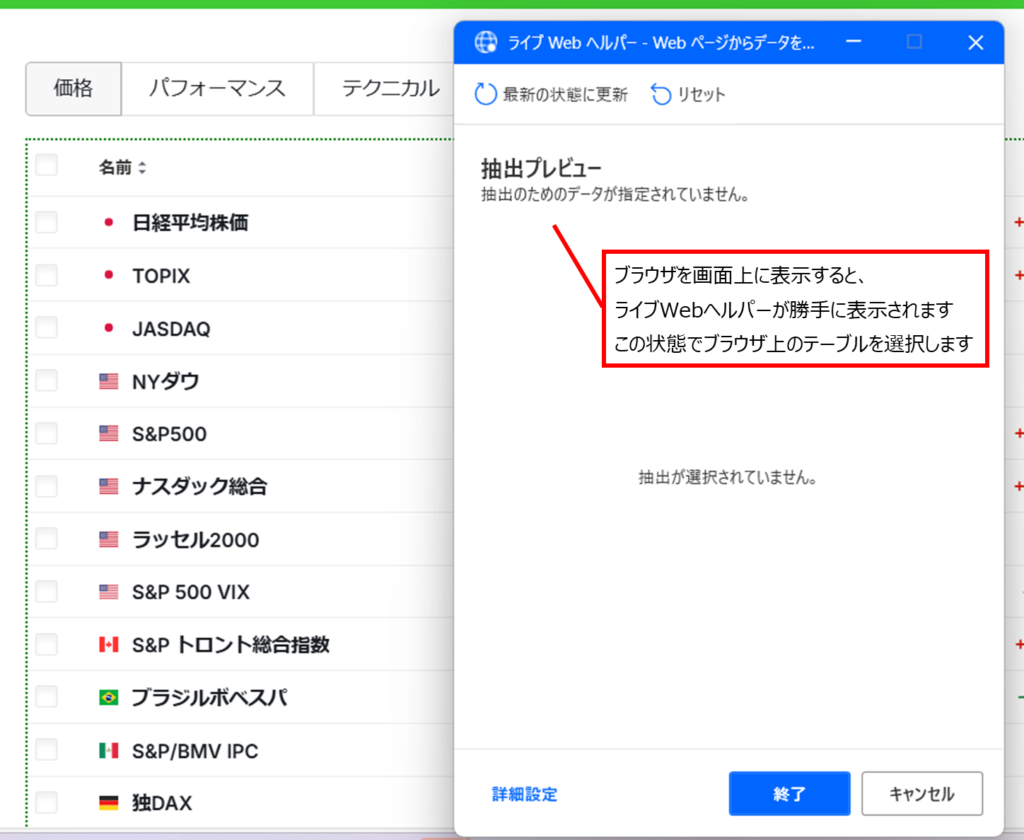Check the box for 日経平均株価
Viewport: 1024px width, 840px height.
click(x=46, y=222)
